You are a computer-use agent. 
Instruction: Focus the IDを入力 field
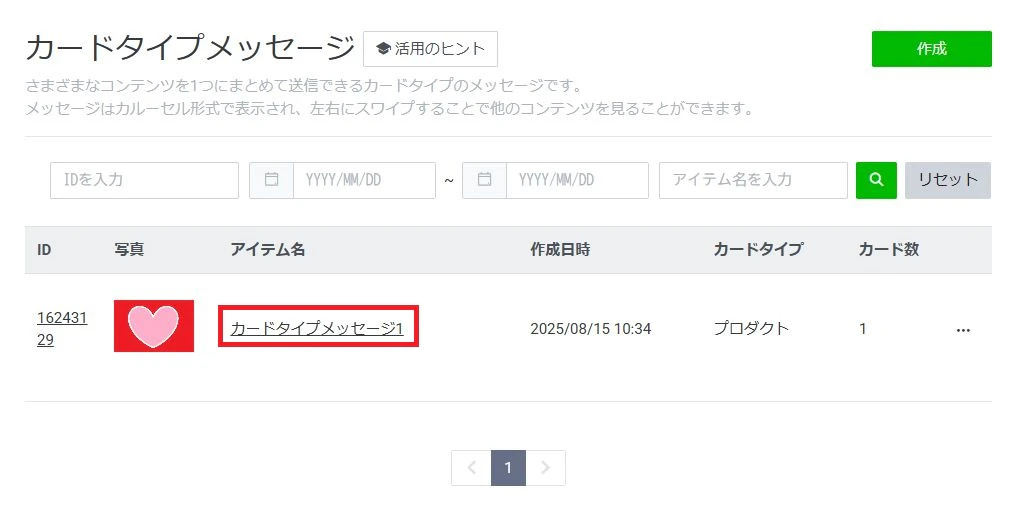144,180
